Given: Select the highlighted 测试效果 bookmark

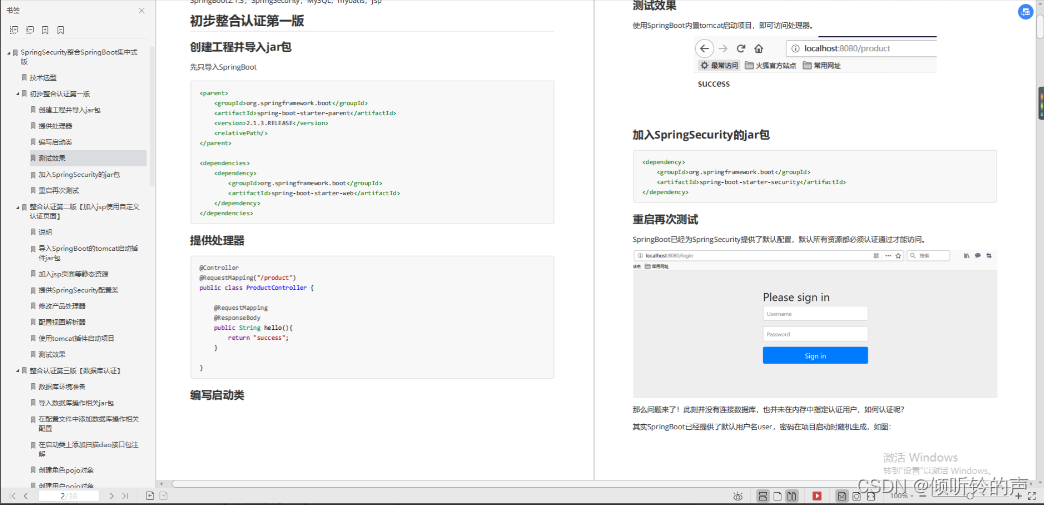Looking at the screenshot, I should click(x=88, y=158).
